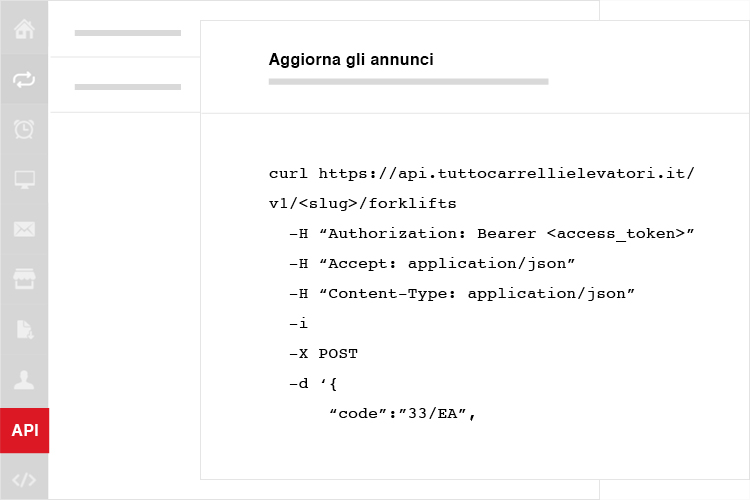This screenshot has height=500, width=750.
Task: Open the document download icon
Action: (25, 329)
